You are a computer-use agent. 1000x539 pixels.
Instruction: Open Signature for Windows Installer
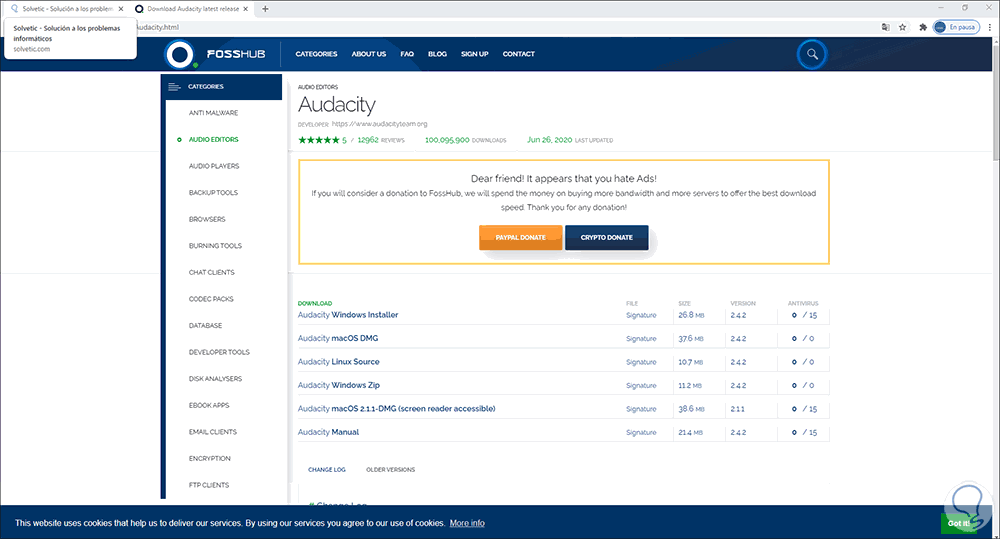coord(641,315)
